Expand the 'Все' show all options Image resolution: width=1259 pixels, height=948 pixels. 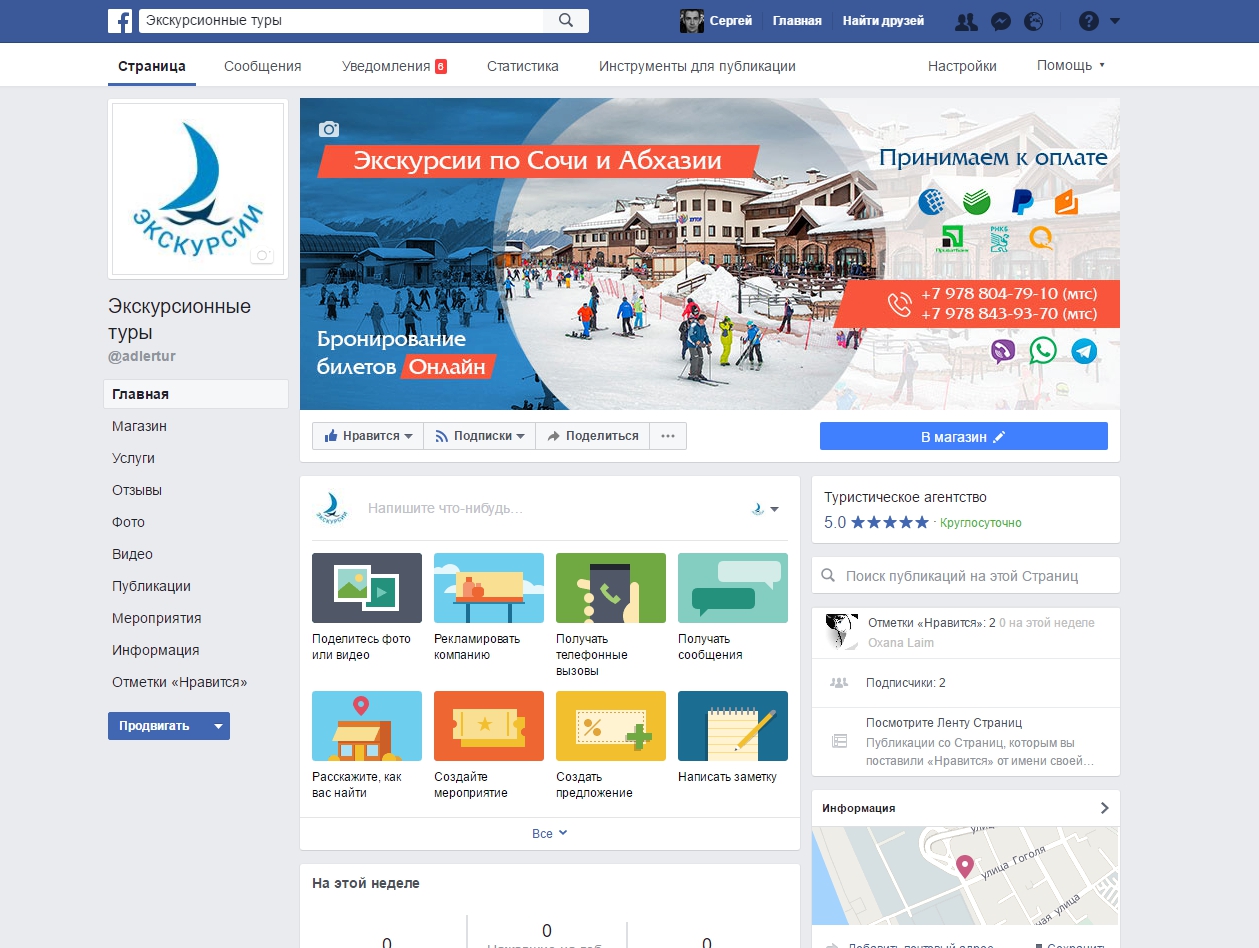pos(550,833)
